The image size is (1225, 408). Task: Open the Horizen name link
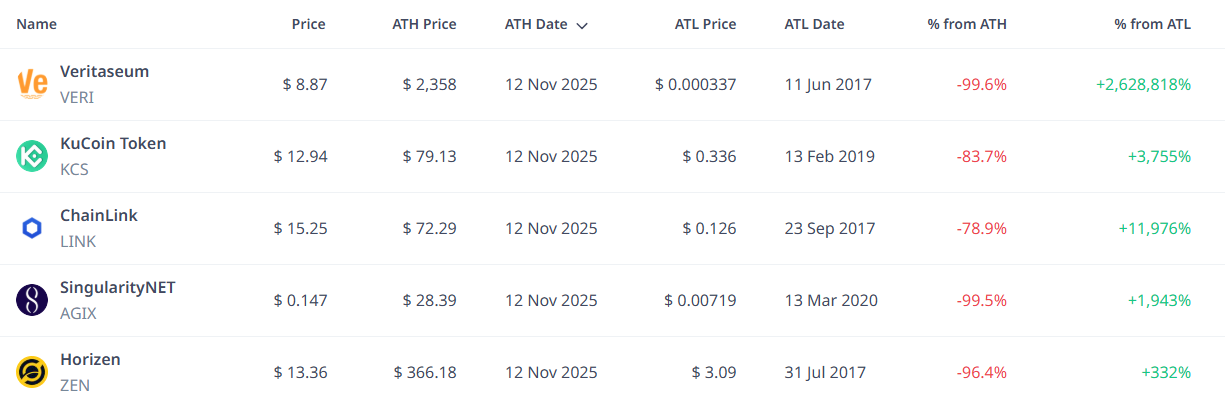tap(90, 360)
